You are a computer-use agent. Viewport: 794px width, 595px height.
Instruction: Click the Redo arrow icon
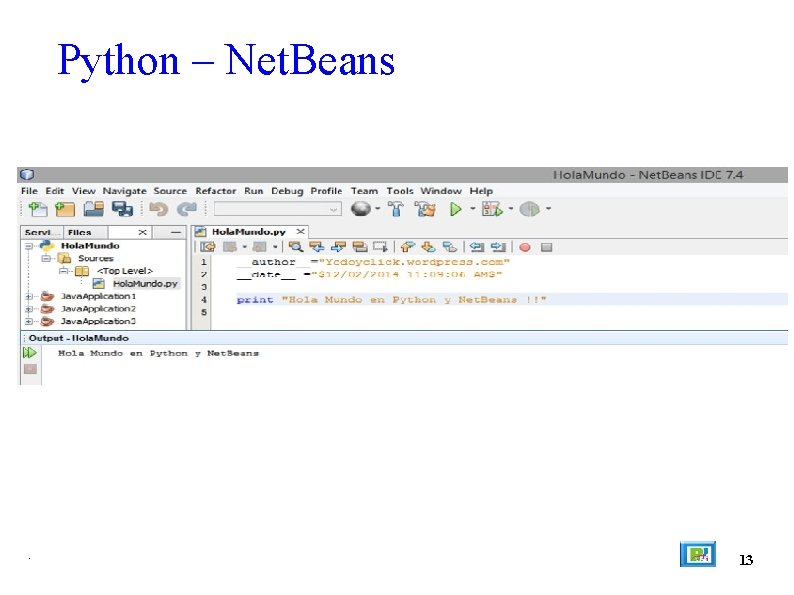186,209
